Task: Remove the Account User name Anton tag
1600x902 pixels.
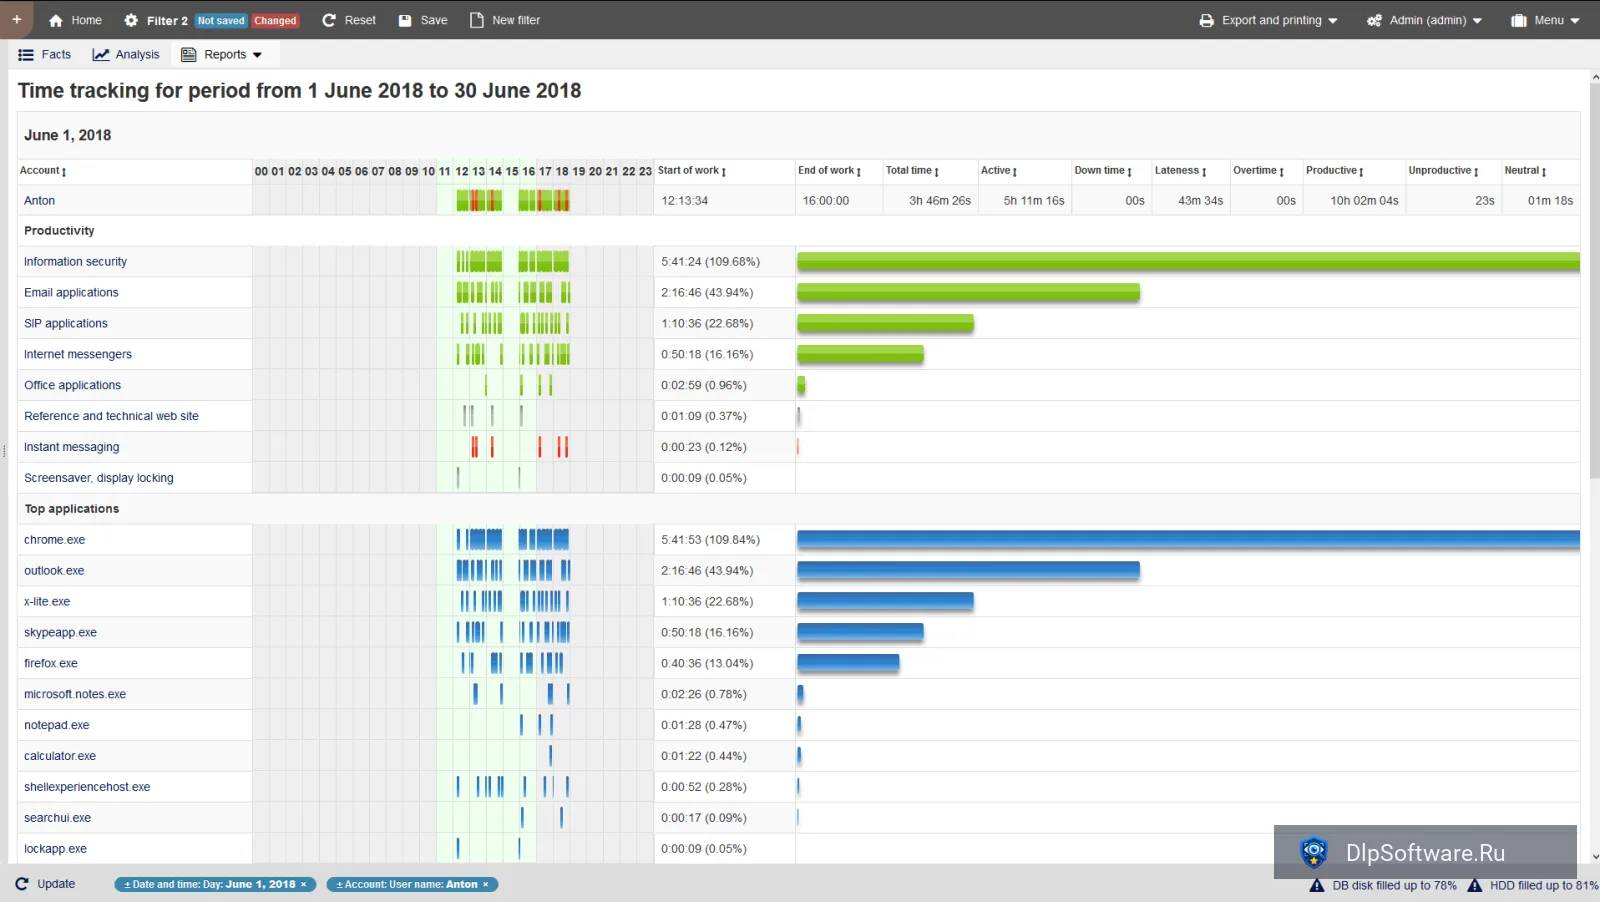Action: click(486, 884)
